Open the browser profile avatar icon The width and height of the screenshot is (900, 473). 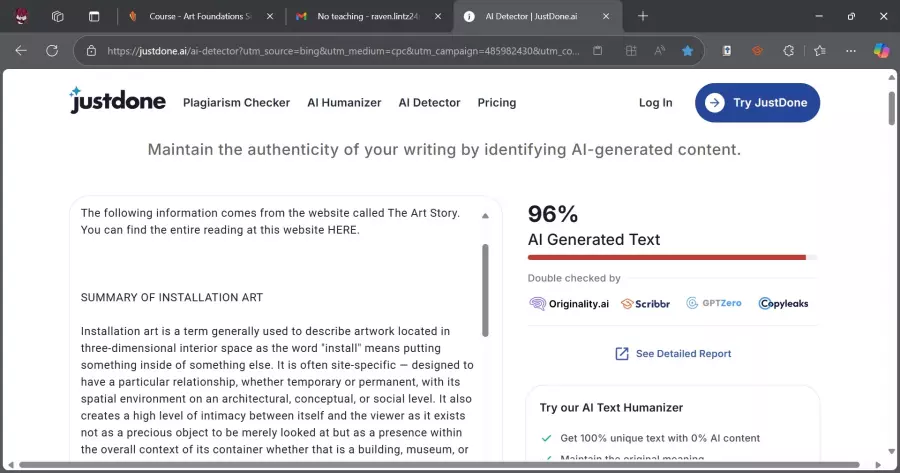pyautogui.click(x=21, y=16)
